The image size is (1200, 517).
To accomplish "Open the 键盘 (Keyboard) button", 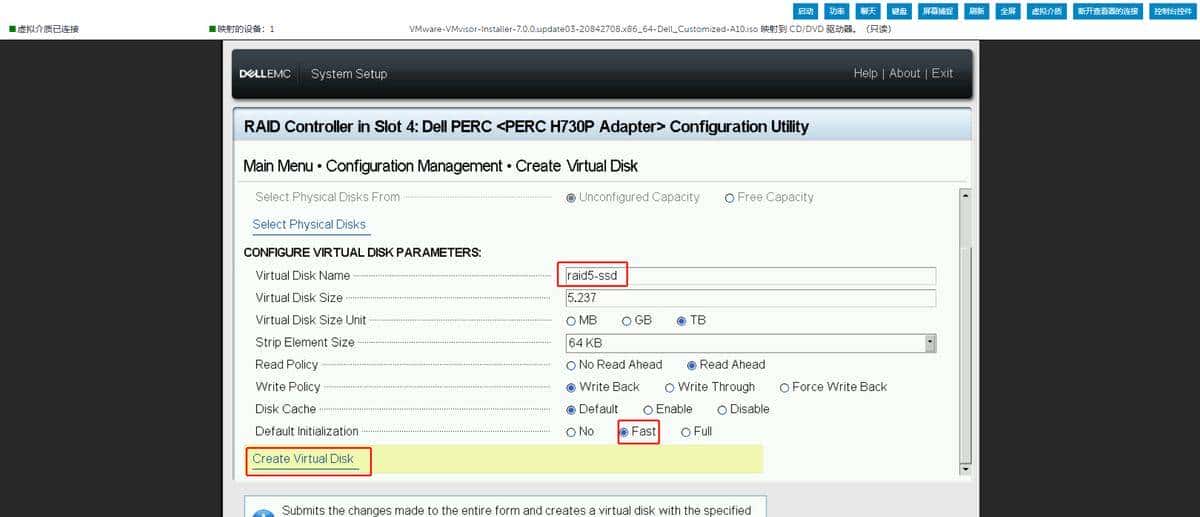I will pos(900,11).
